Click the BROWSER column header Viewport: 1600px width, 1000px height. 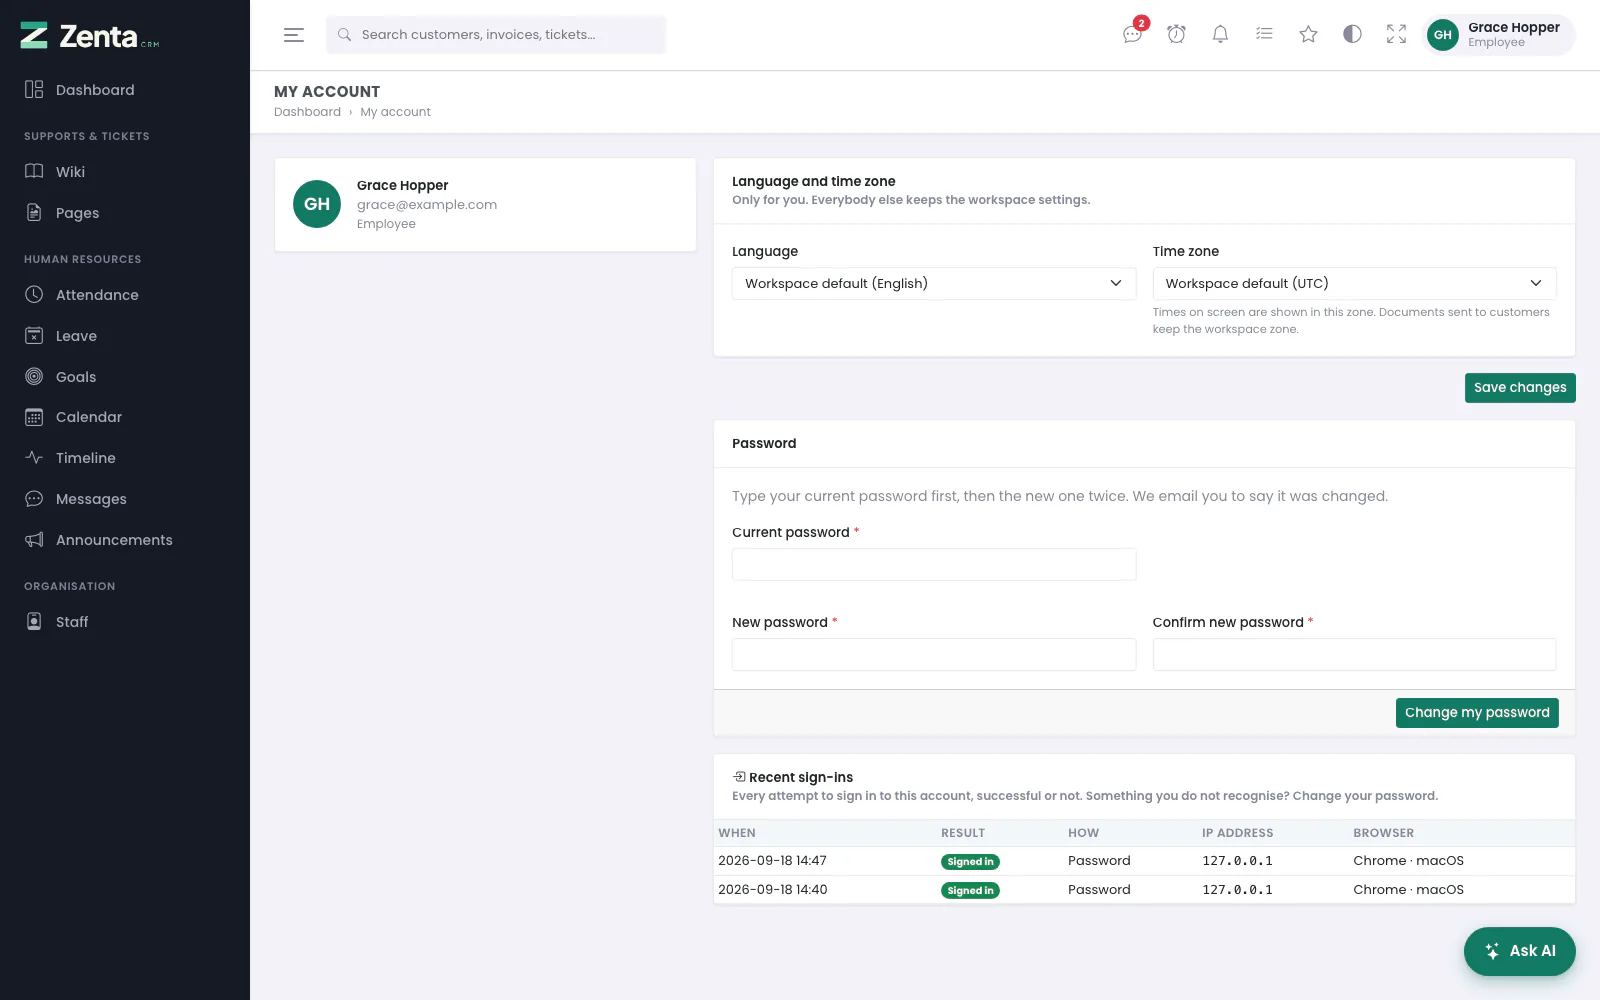click(1384, 833)
